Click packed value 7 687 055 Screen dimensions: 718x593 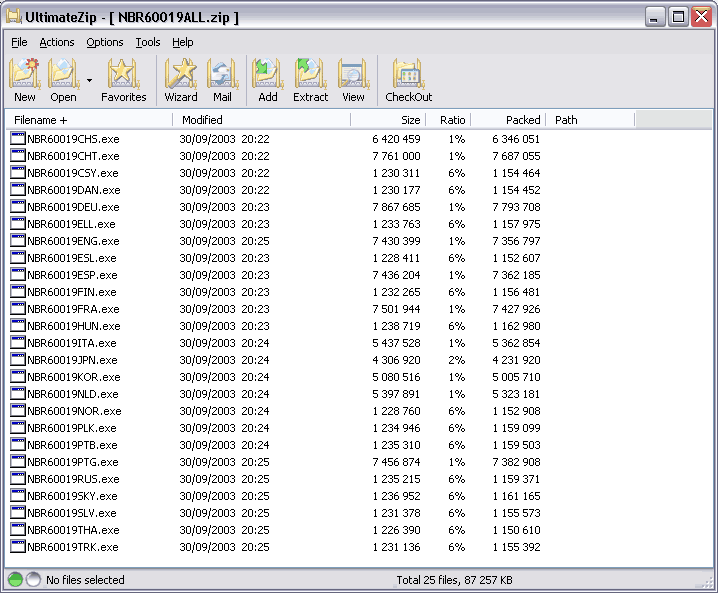(516, 156)
